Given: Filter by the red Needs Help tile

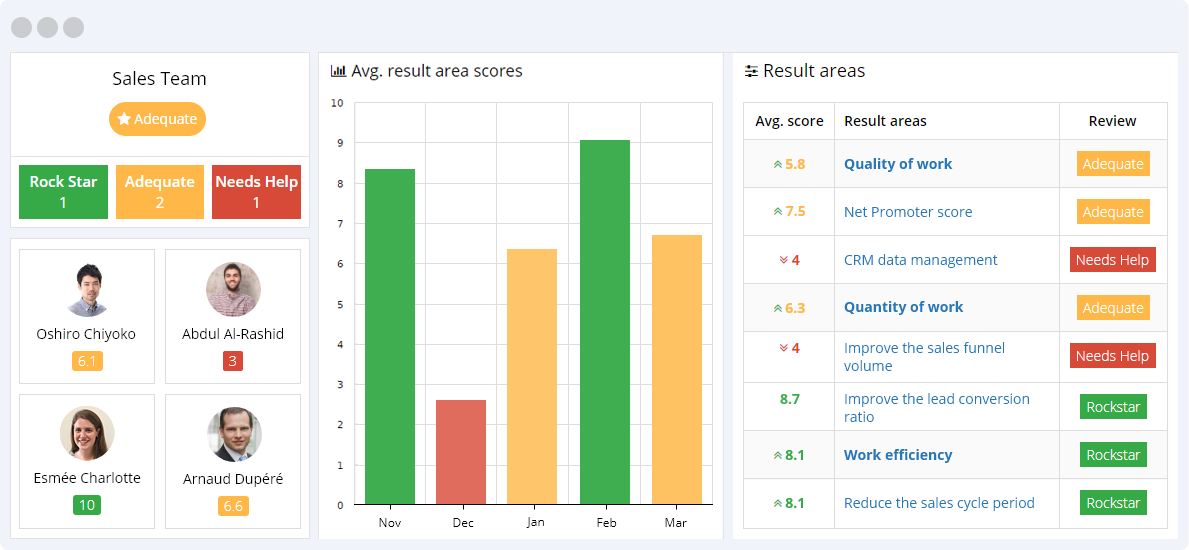Looking at the screenshot, I should (x=256, y=192).
